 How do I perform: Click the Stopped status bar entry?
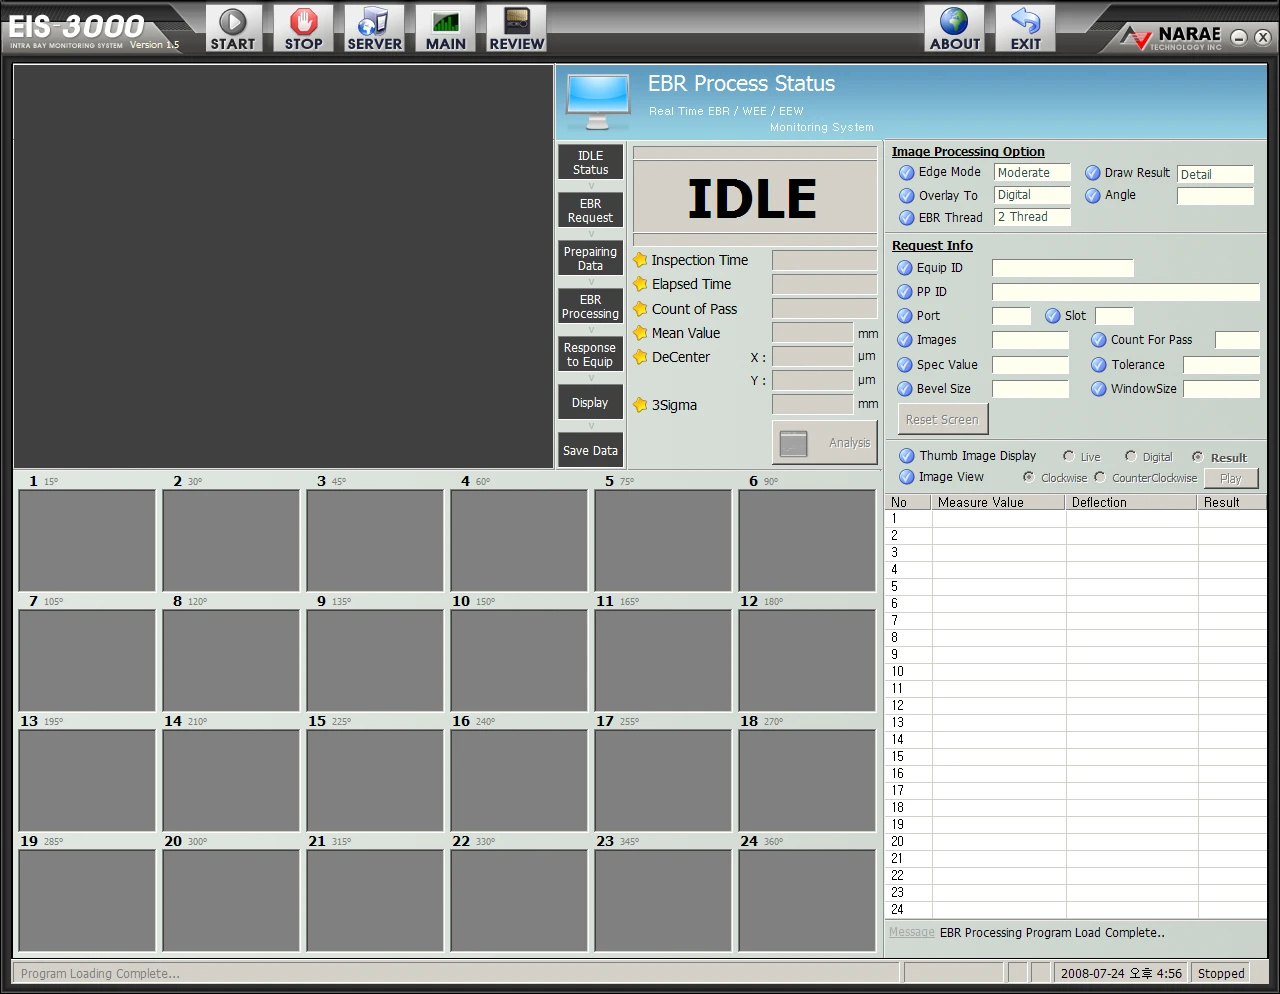1221,973
